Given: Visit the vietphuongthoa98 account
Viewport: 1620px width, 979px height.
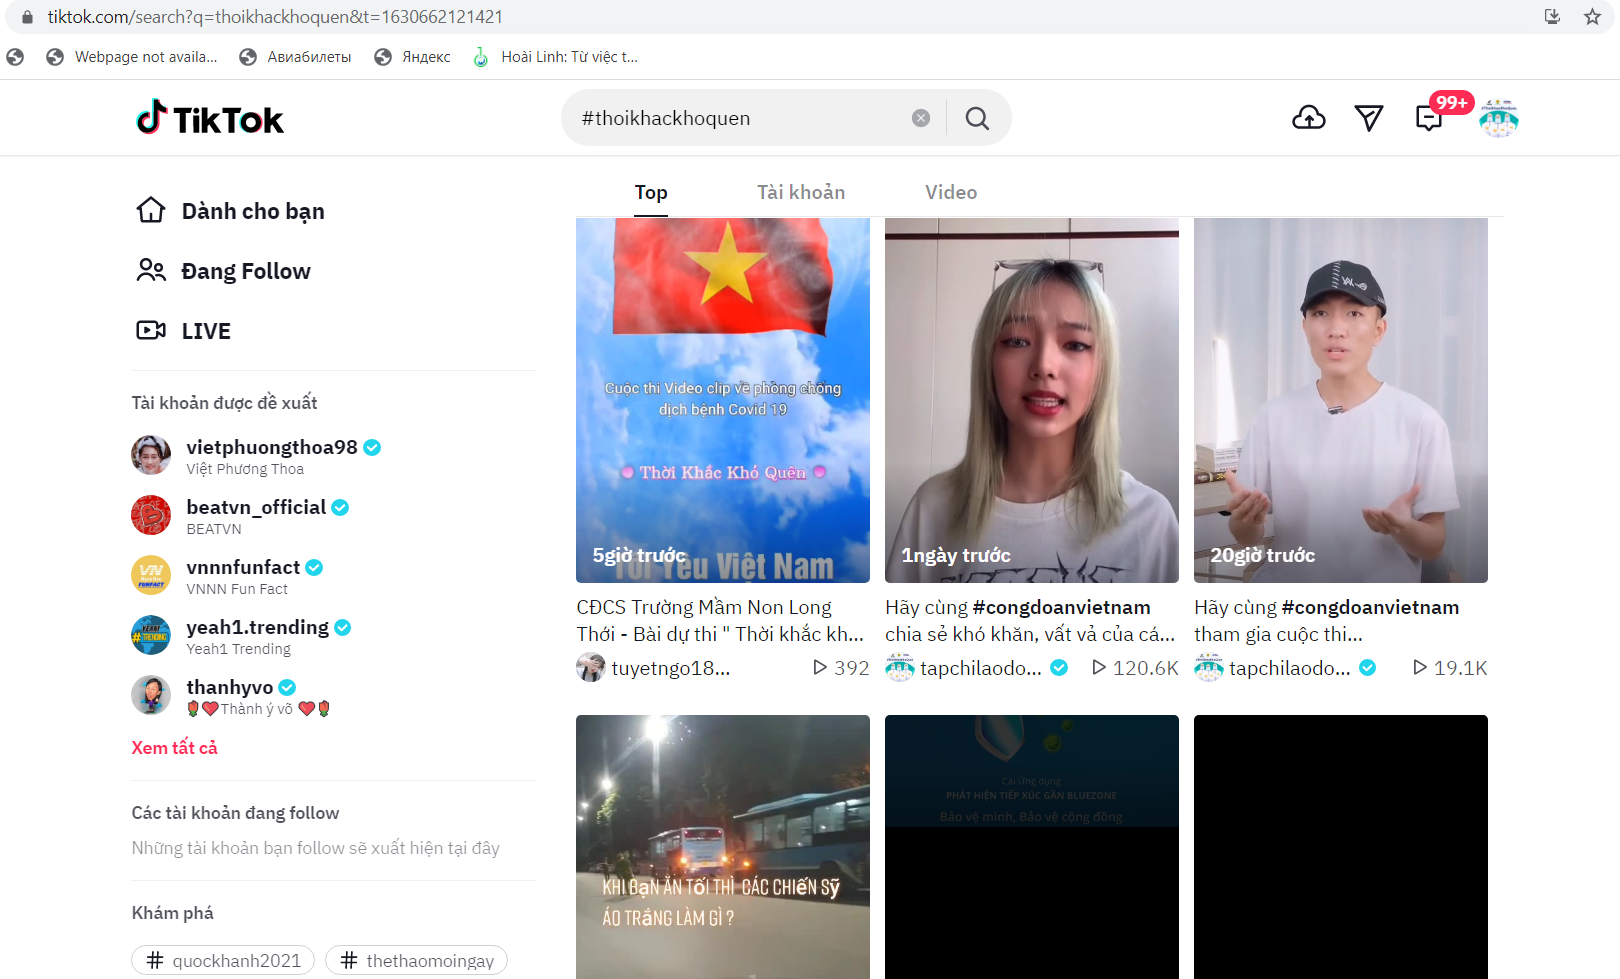Looking at the screenshot, I should (x=270, y=447).
